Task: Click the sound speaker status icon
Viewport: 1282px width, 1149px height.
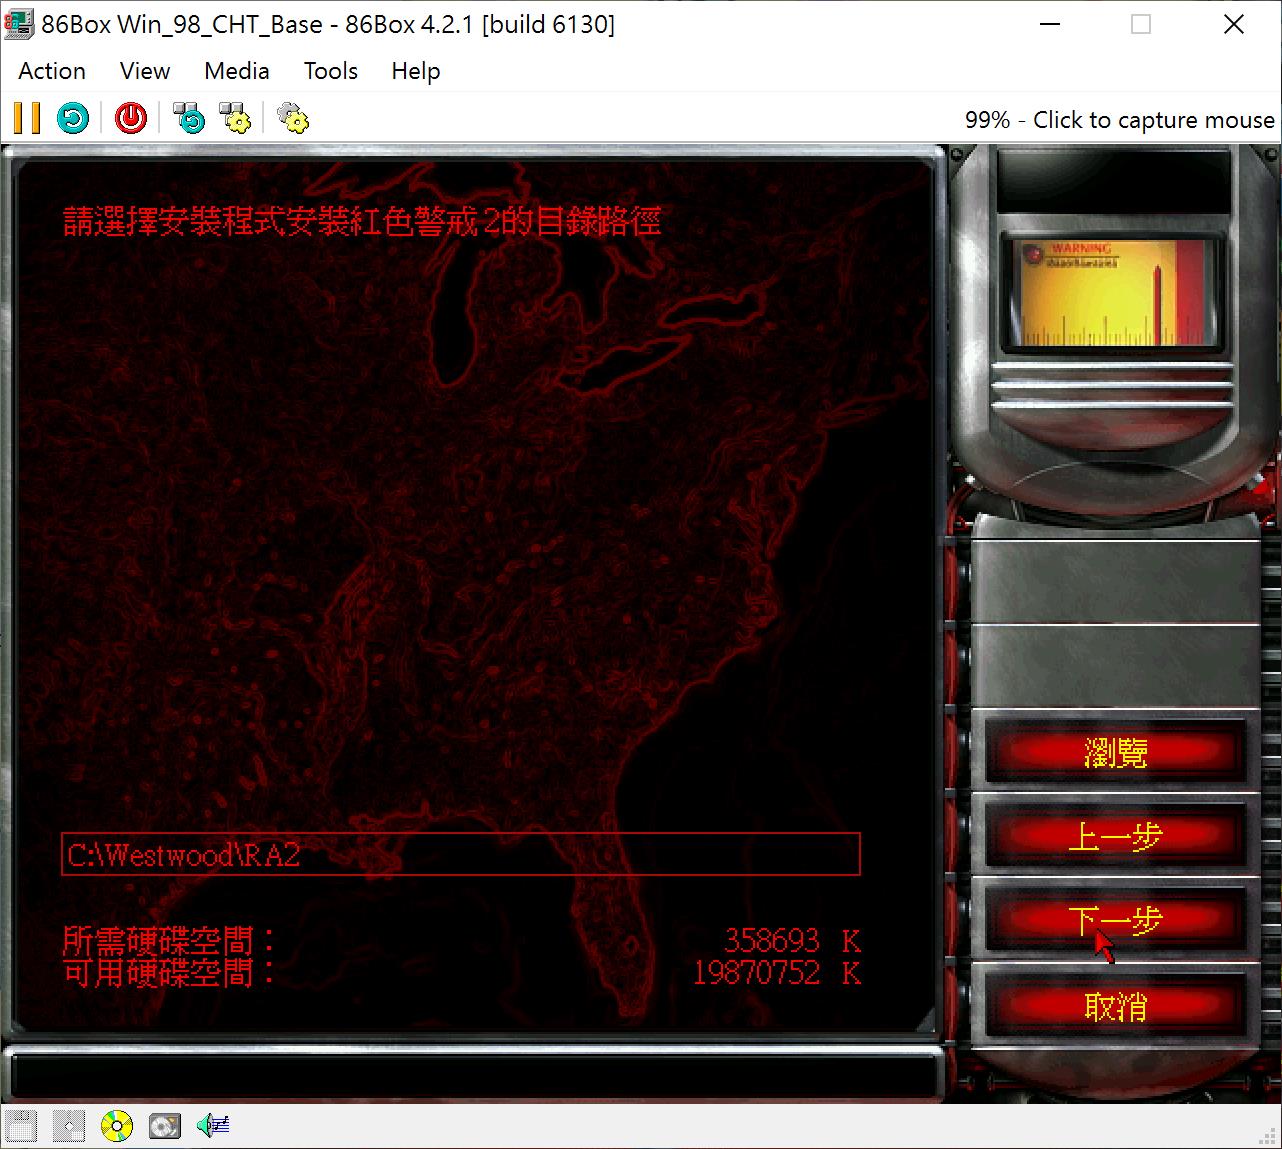Action: pos(213,1126)
